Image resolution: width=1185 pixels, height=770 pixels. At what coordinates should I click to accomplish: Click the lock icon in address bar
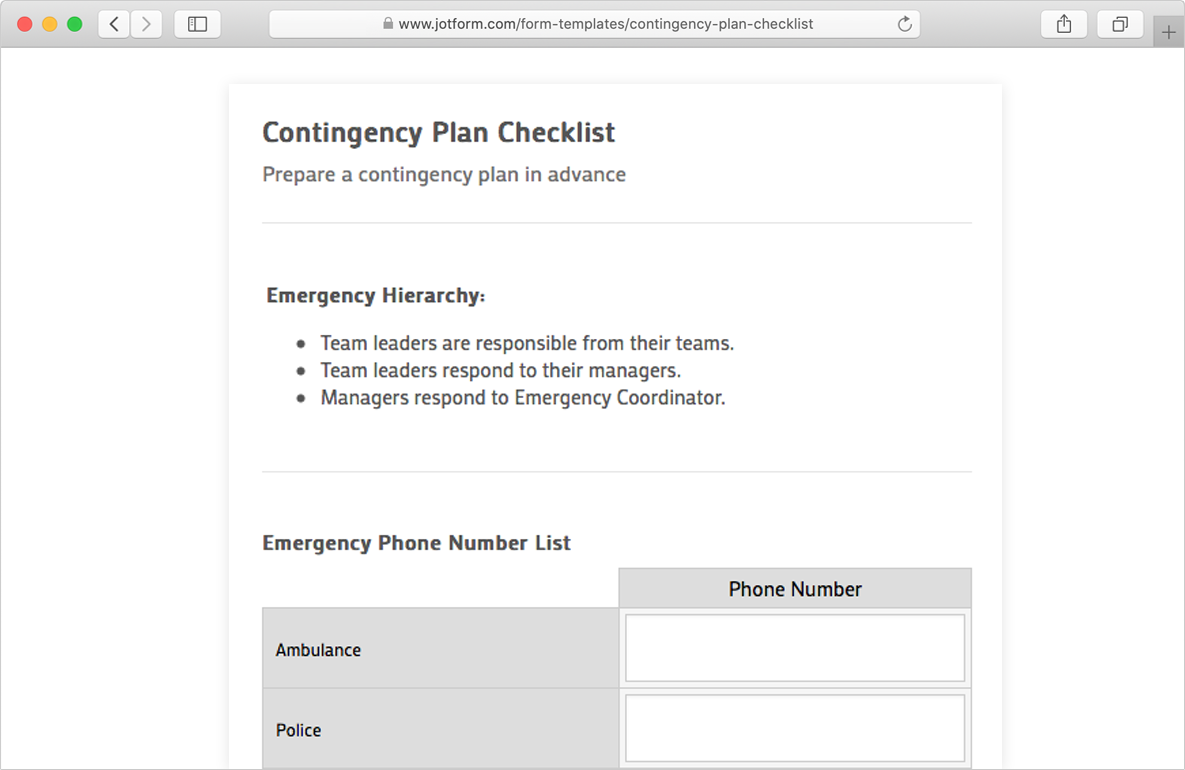pos(388,24)
